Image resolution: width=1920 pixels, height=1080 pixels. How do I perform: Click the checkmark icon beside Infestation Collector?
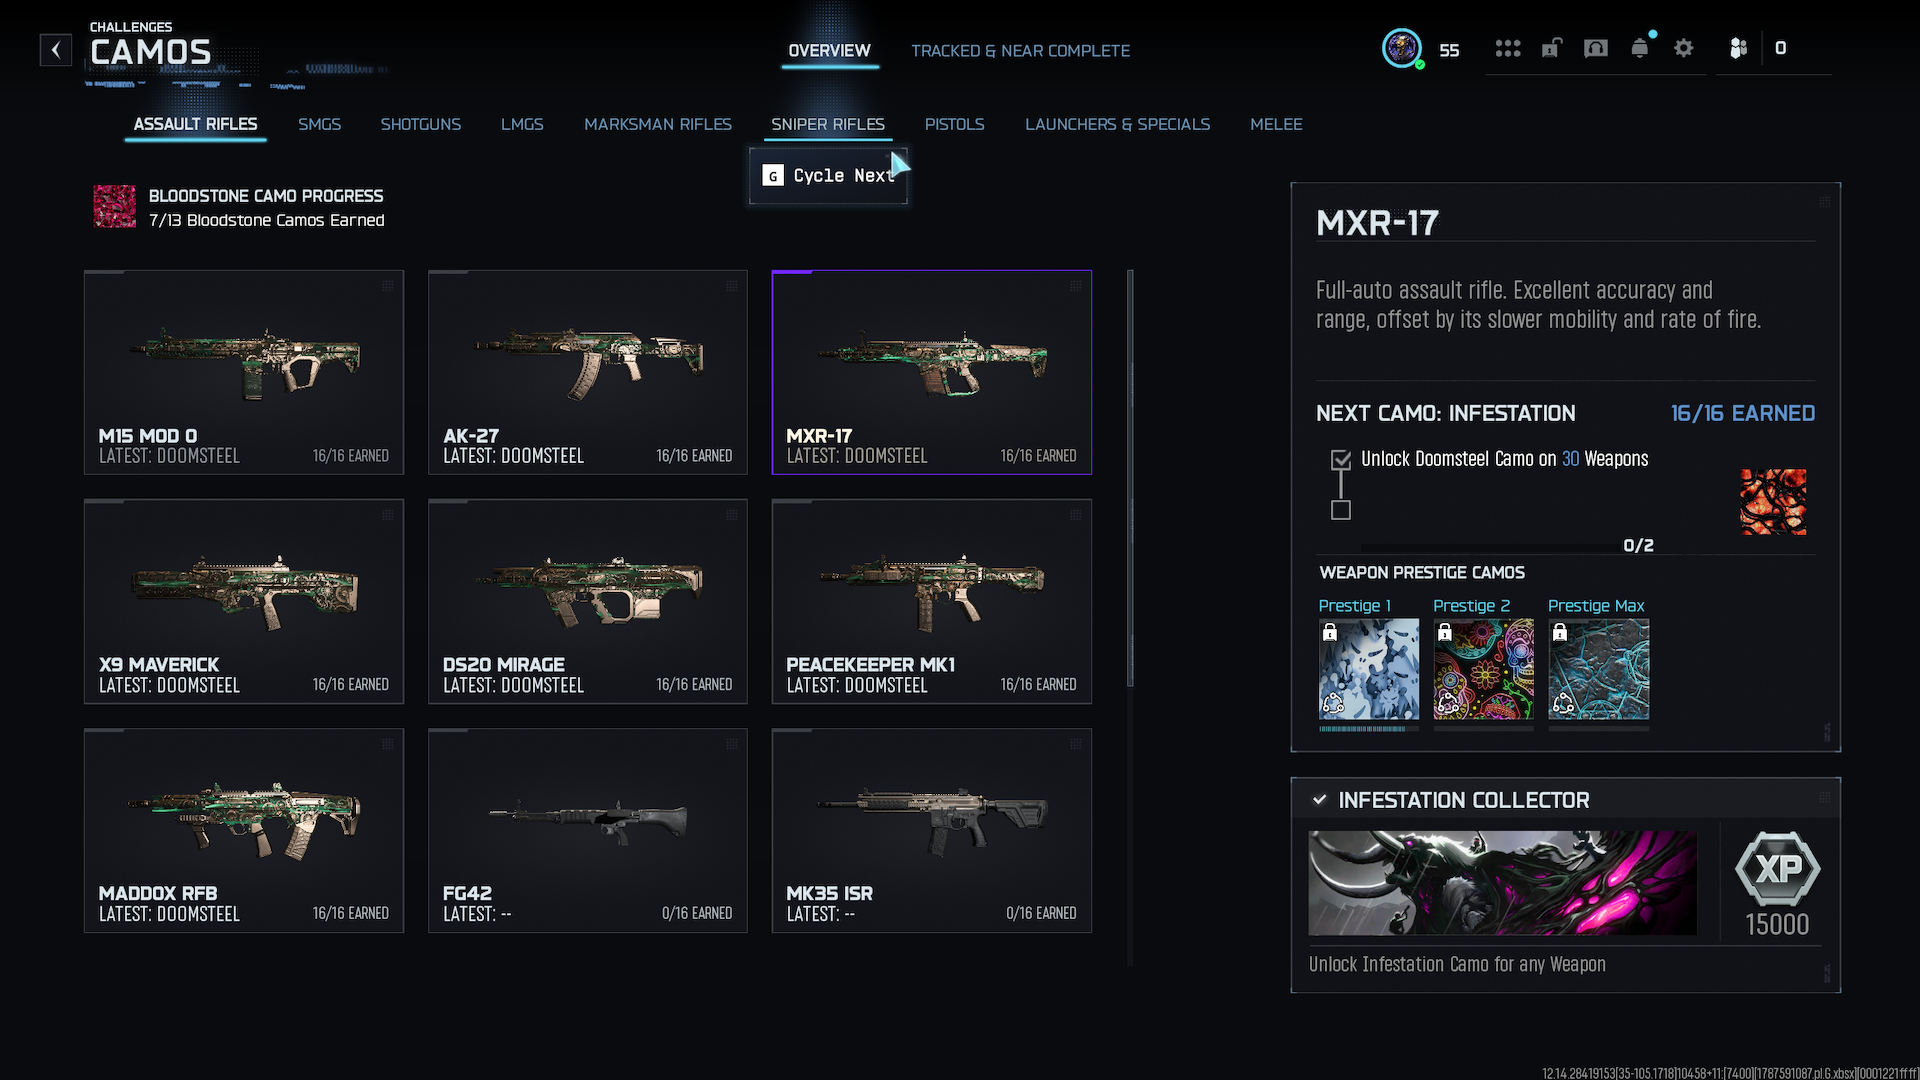click(x=1320, y=800)
